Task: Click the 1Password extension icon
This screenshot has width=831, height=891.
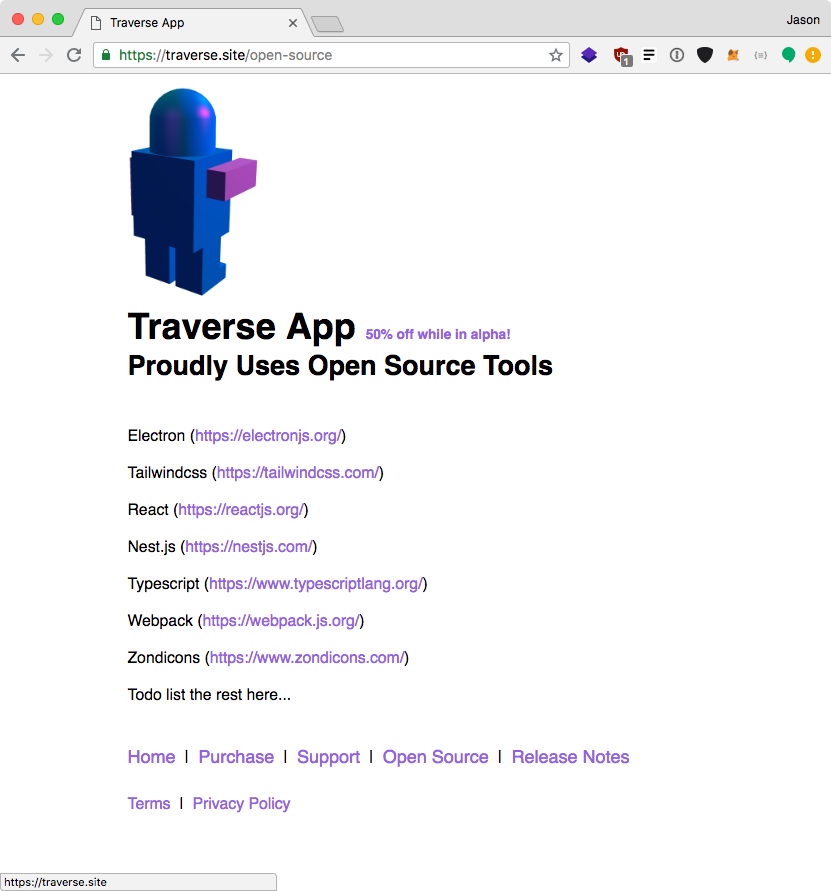Action: click(x=677, y=55)
